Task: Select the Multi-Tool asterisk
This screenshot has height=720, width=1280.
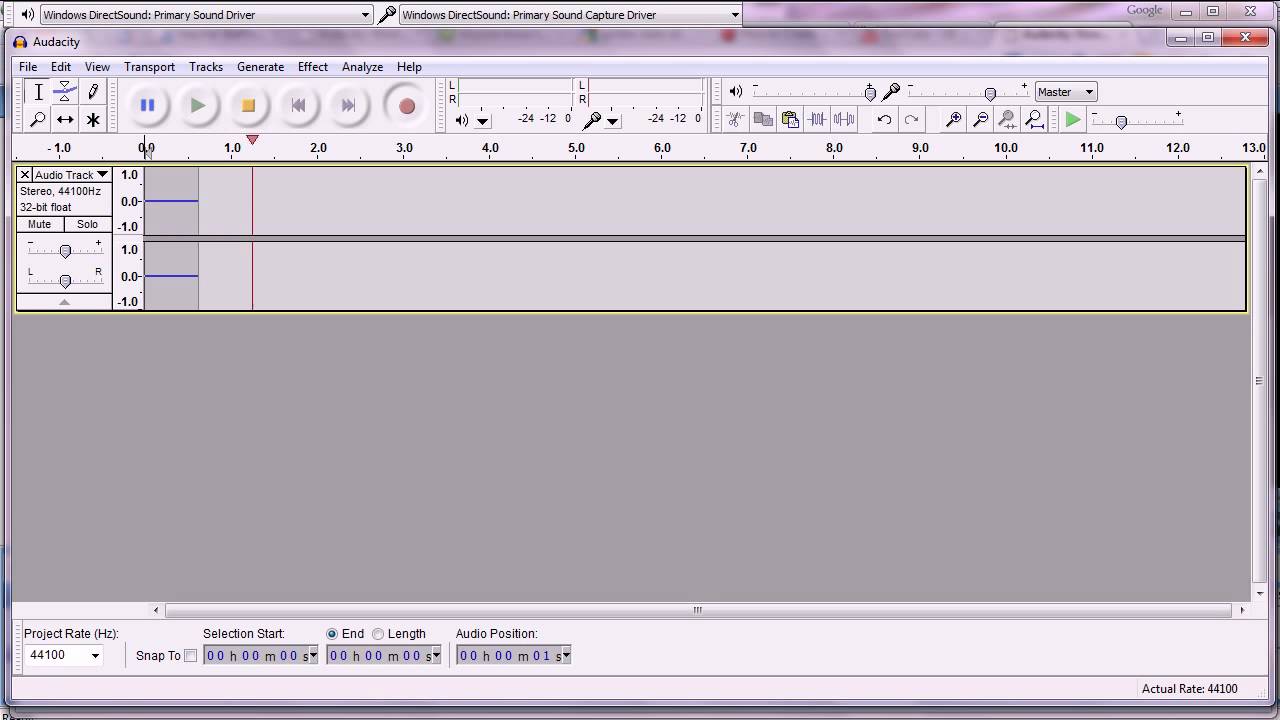Action: 93,119
